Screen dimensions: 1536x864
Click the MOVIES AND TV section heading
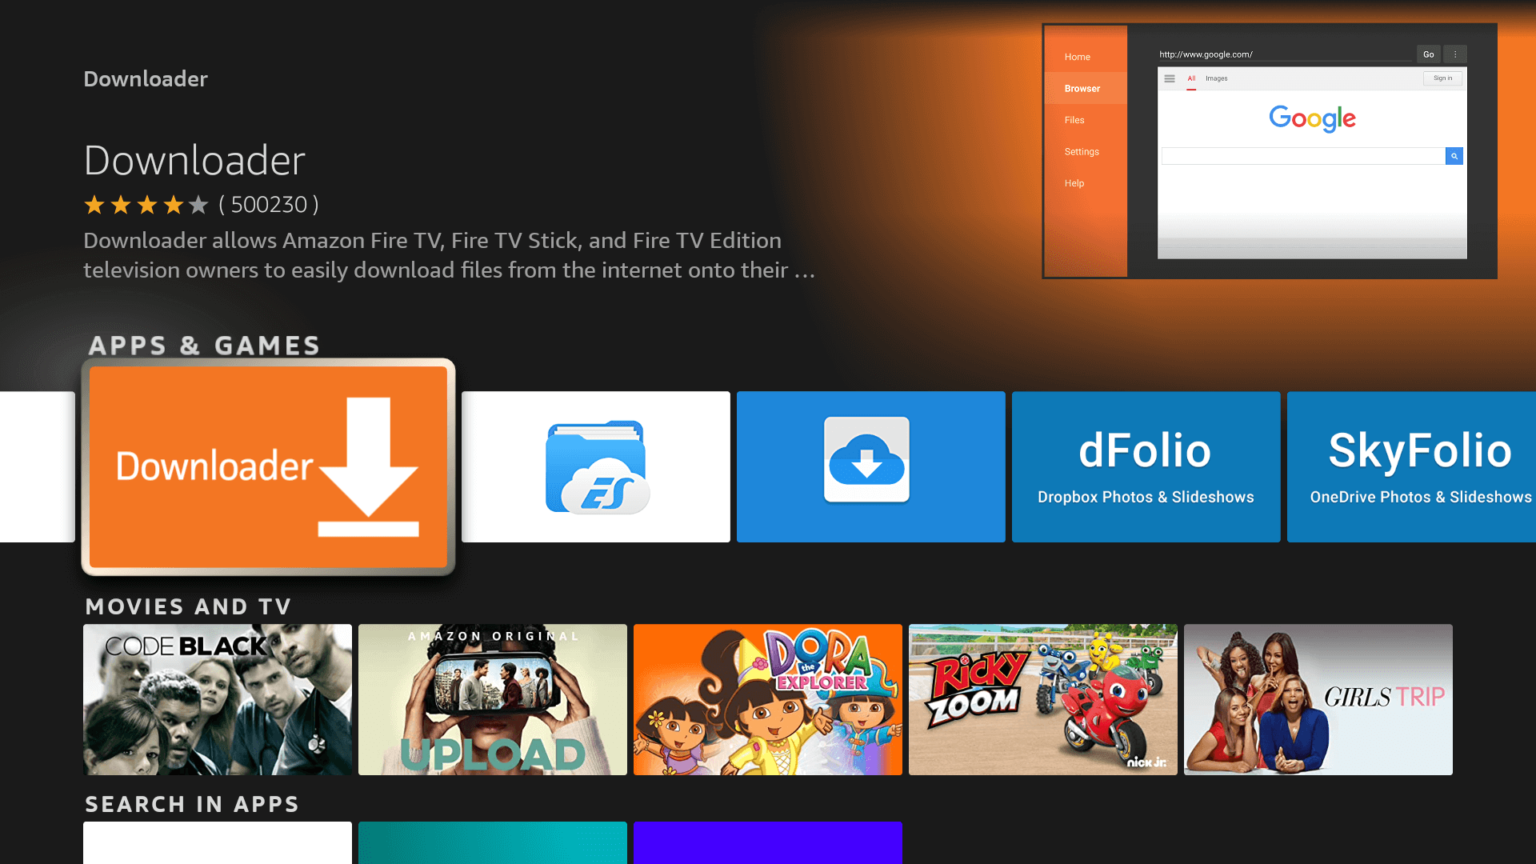pos(188,607)
